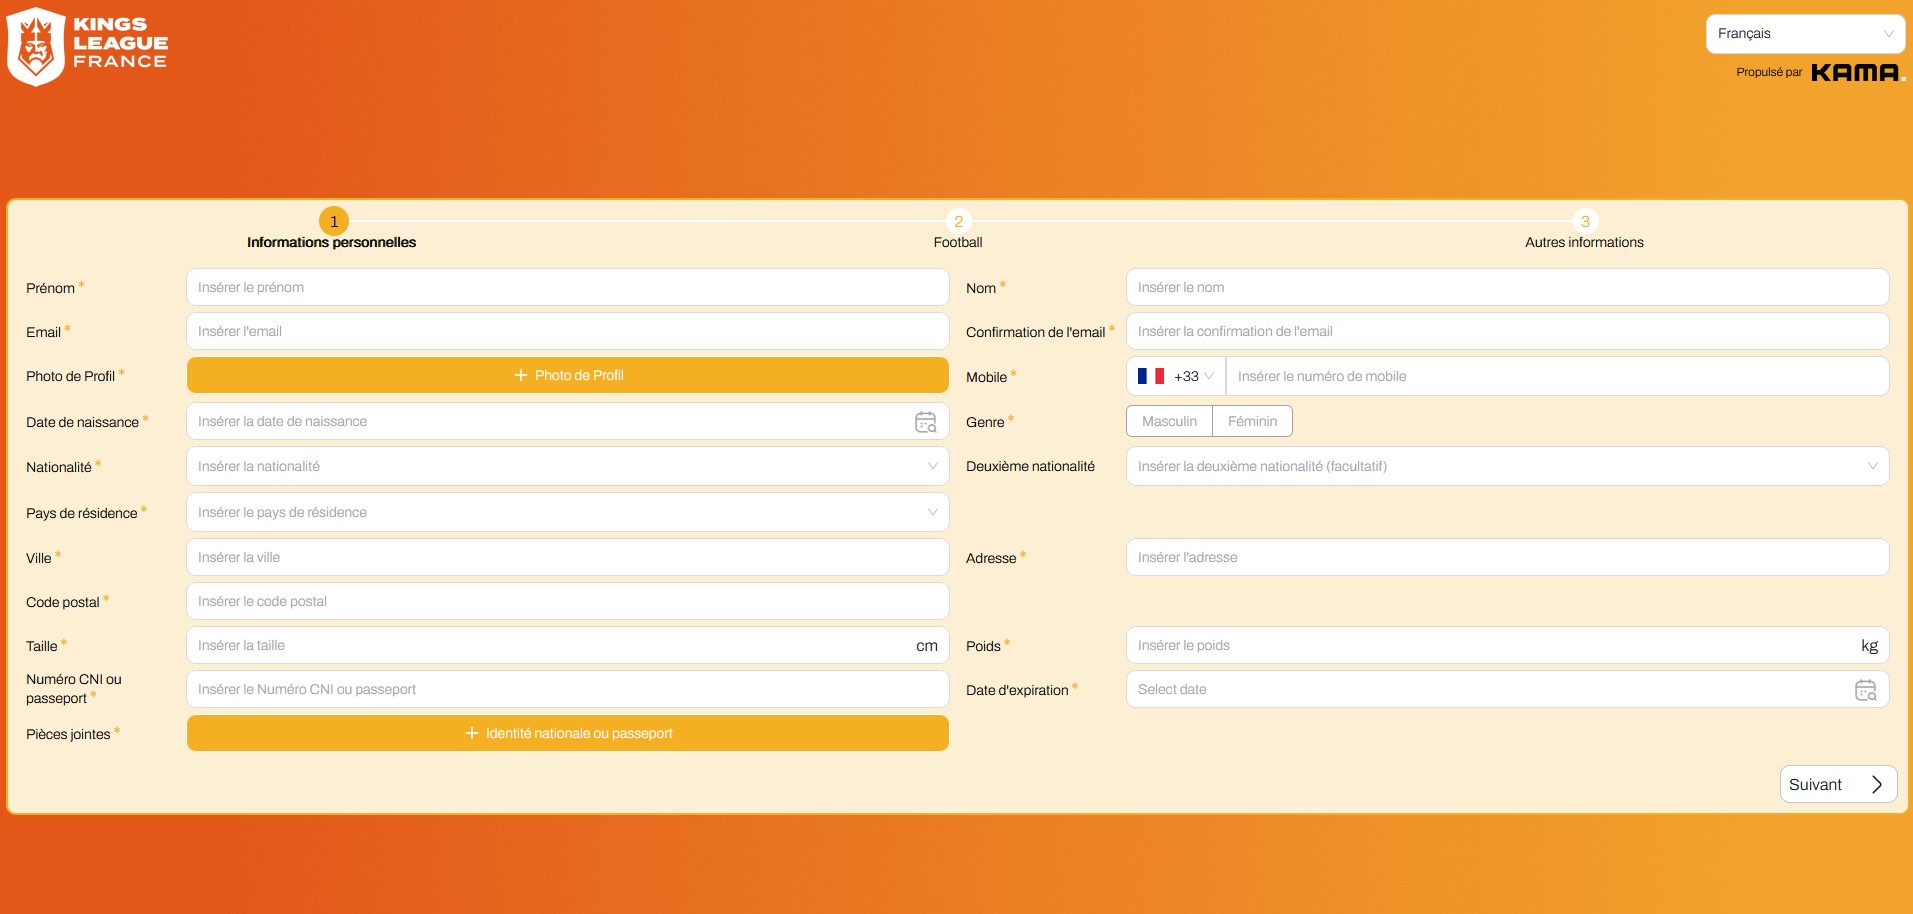The height and width of the screenshot is (914, 1913).
Task: Select Masculin as the genre
Action: pyautogui.click(x=1169, y=422)
